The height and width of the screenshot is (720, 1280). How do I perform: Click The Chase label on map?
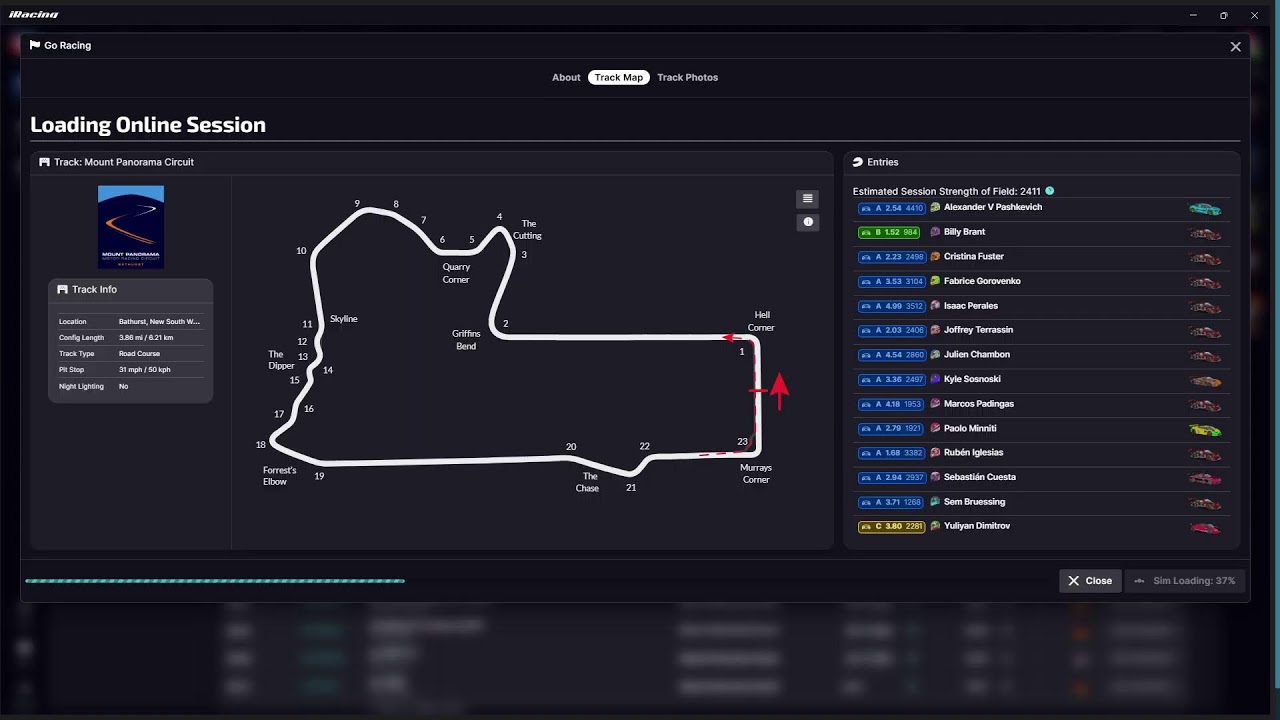pos(588,482)
